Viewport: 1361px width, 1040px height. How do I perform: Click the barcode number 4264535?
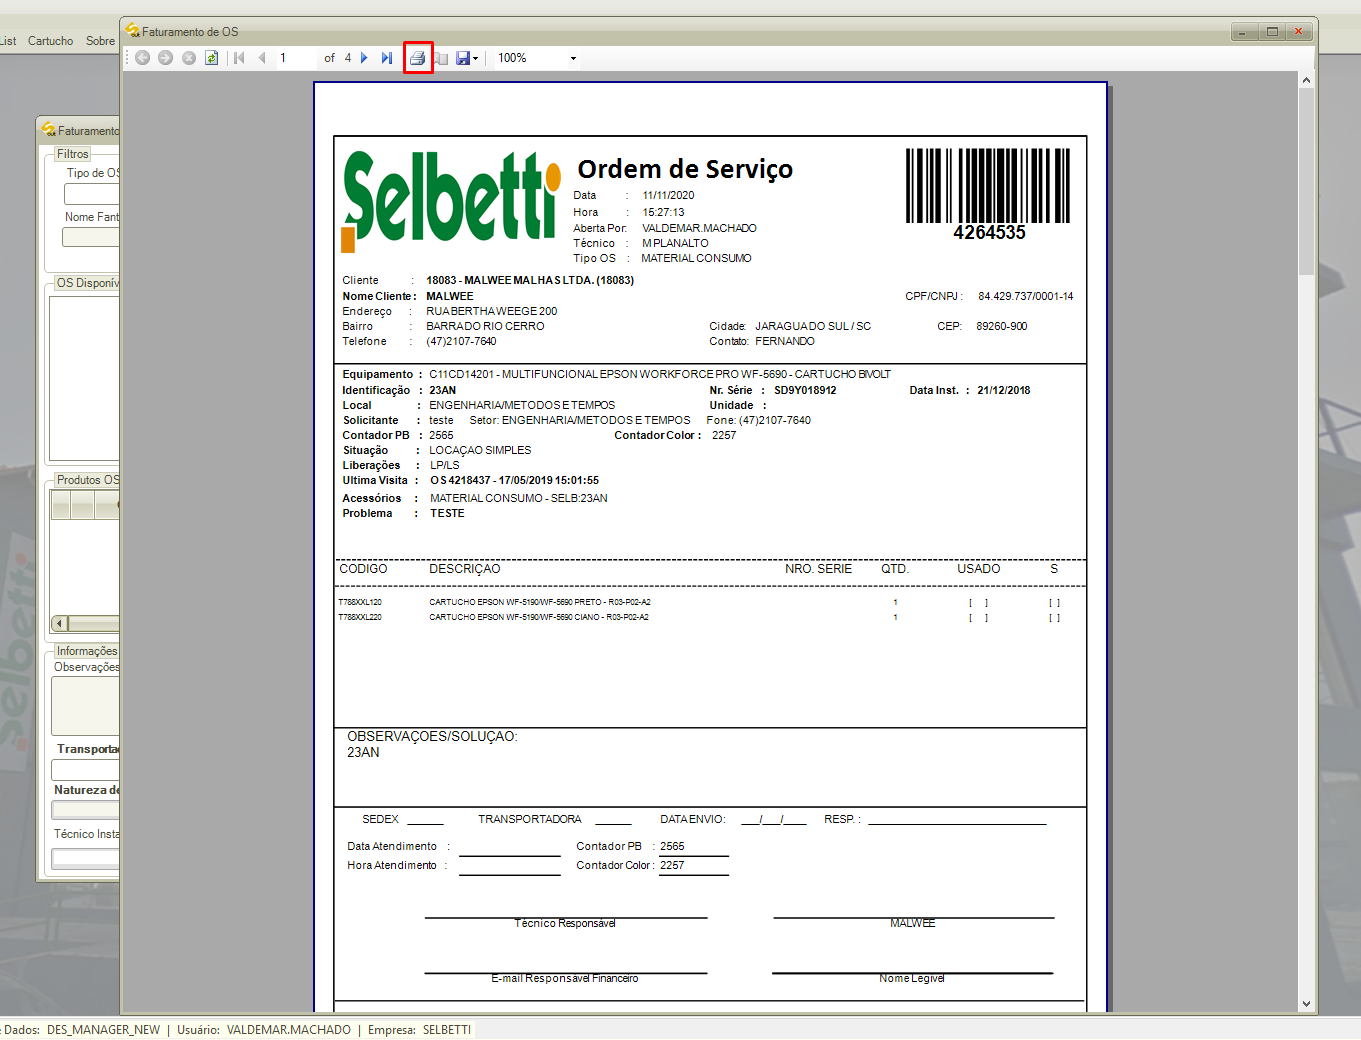[989, 233]
